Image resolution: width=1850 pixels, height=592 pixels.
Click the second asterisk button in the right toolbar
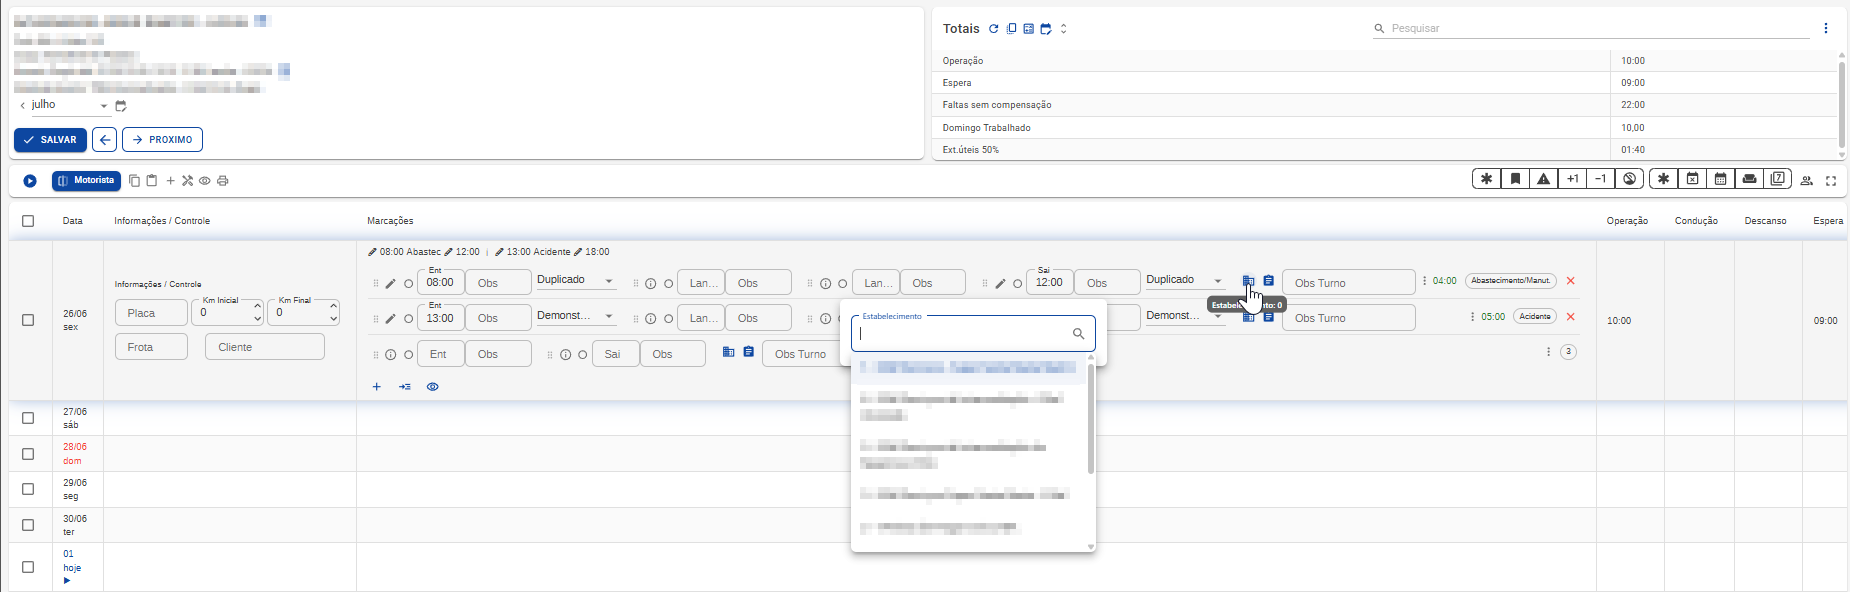pos(1664,179)
